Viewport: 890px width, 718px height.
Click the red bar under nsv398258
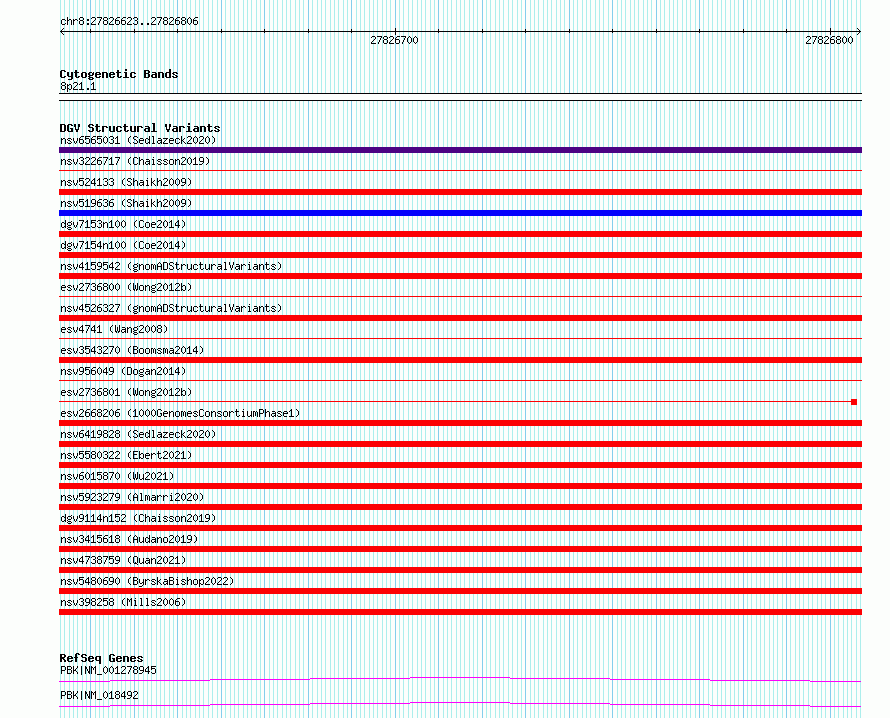point(460,612)
